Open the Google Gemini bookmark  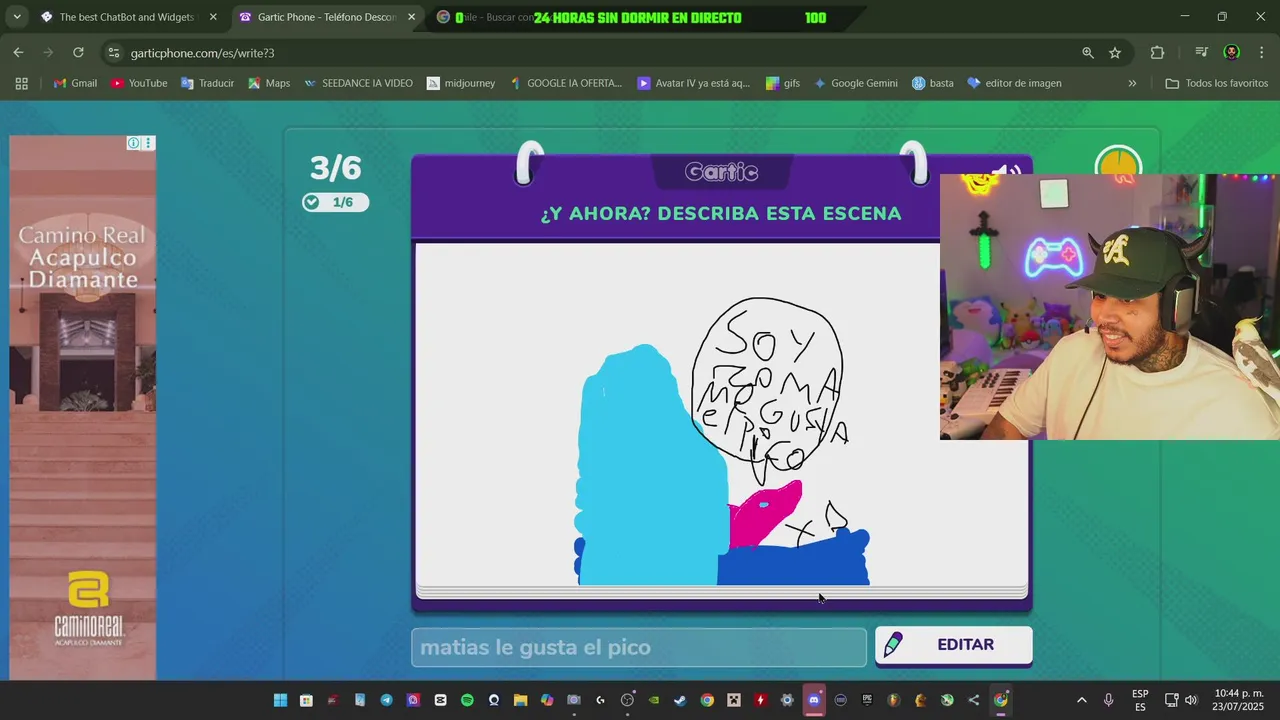click(855, 83)
